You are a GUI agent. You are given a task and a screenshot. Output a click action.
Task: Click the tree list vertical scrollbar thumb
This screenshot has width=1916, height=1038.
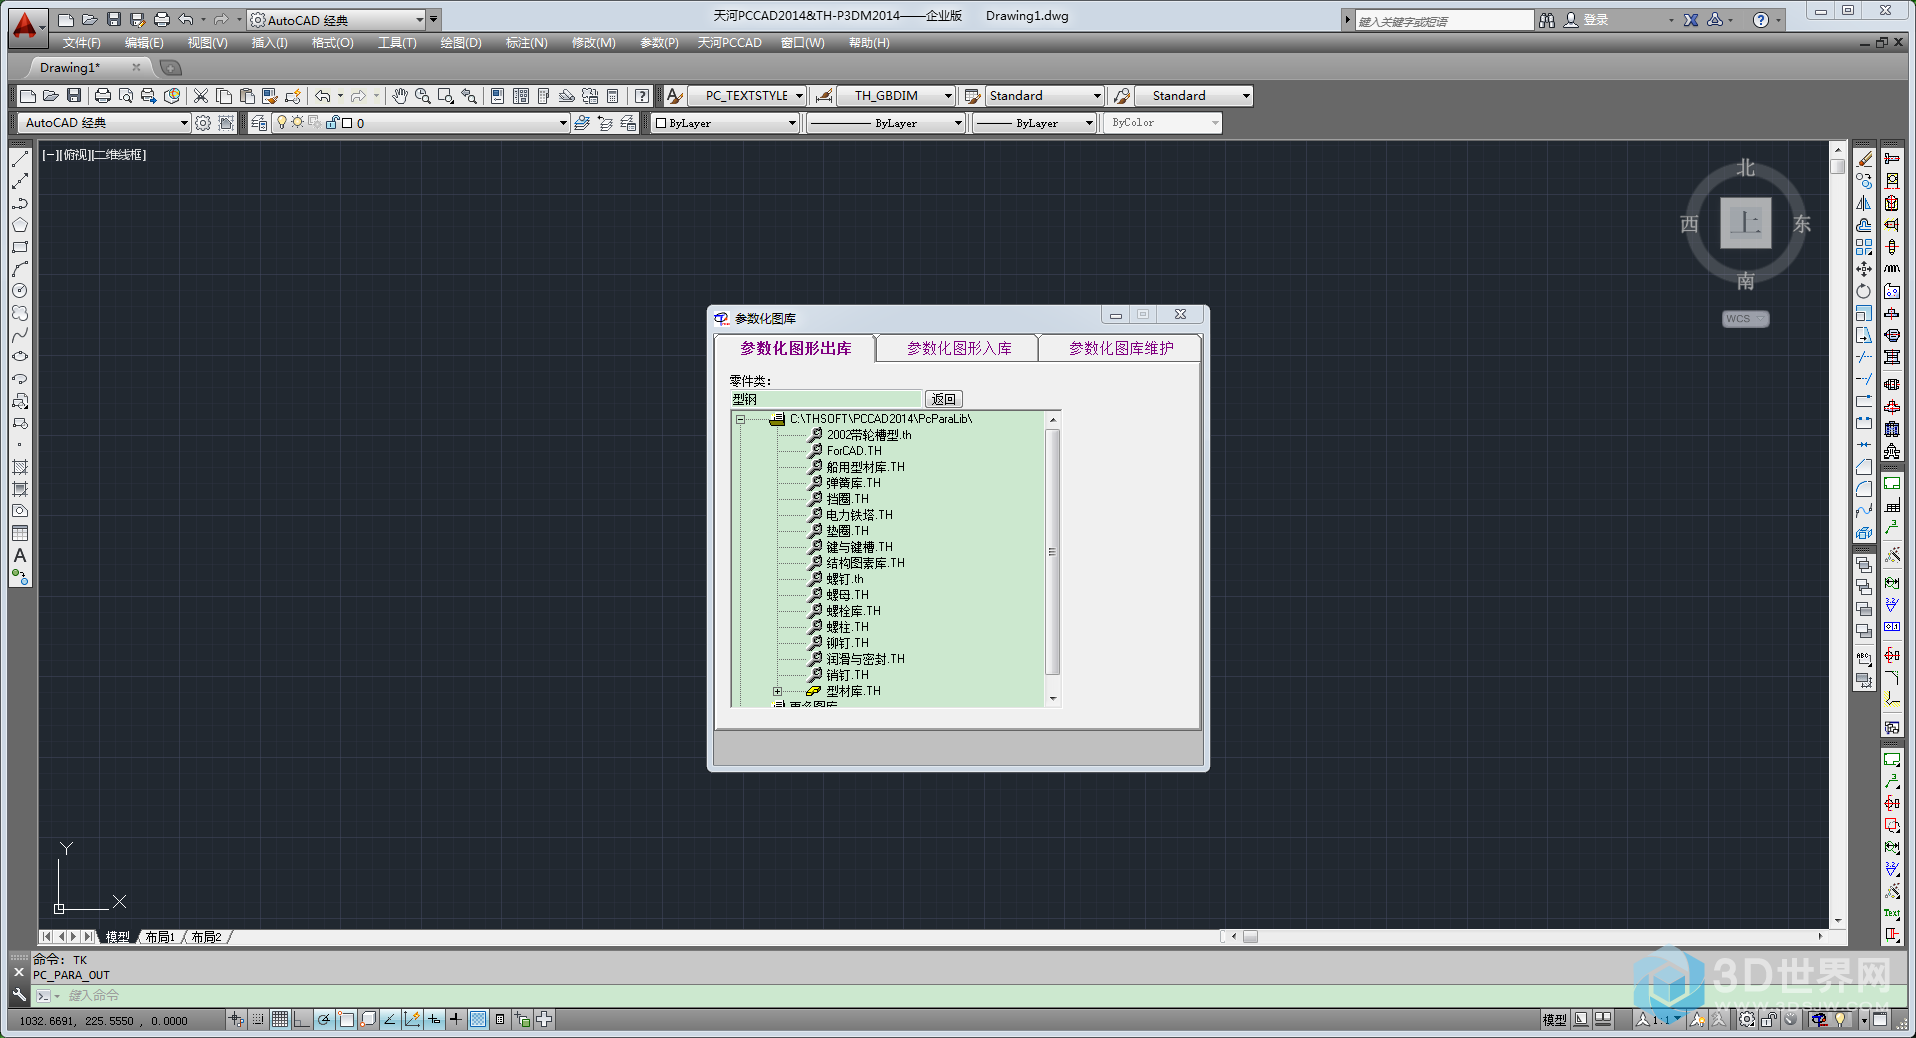coord(1052,551)
